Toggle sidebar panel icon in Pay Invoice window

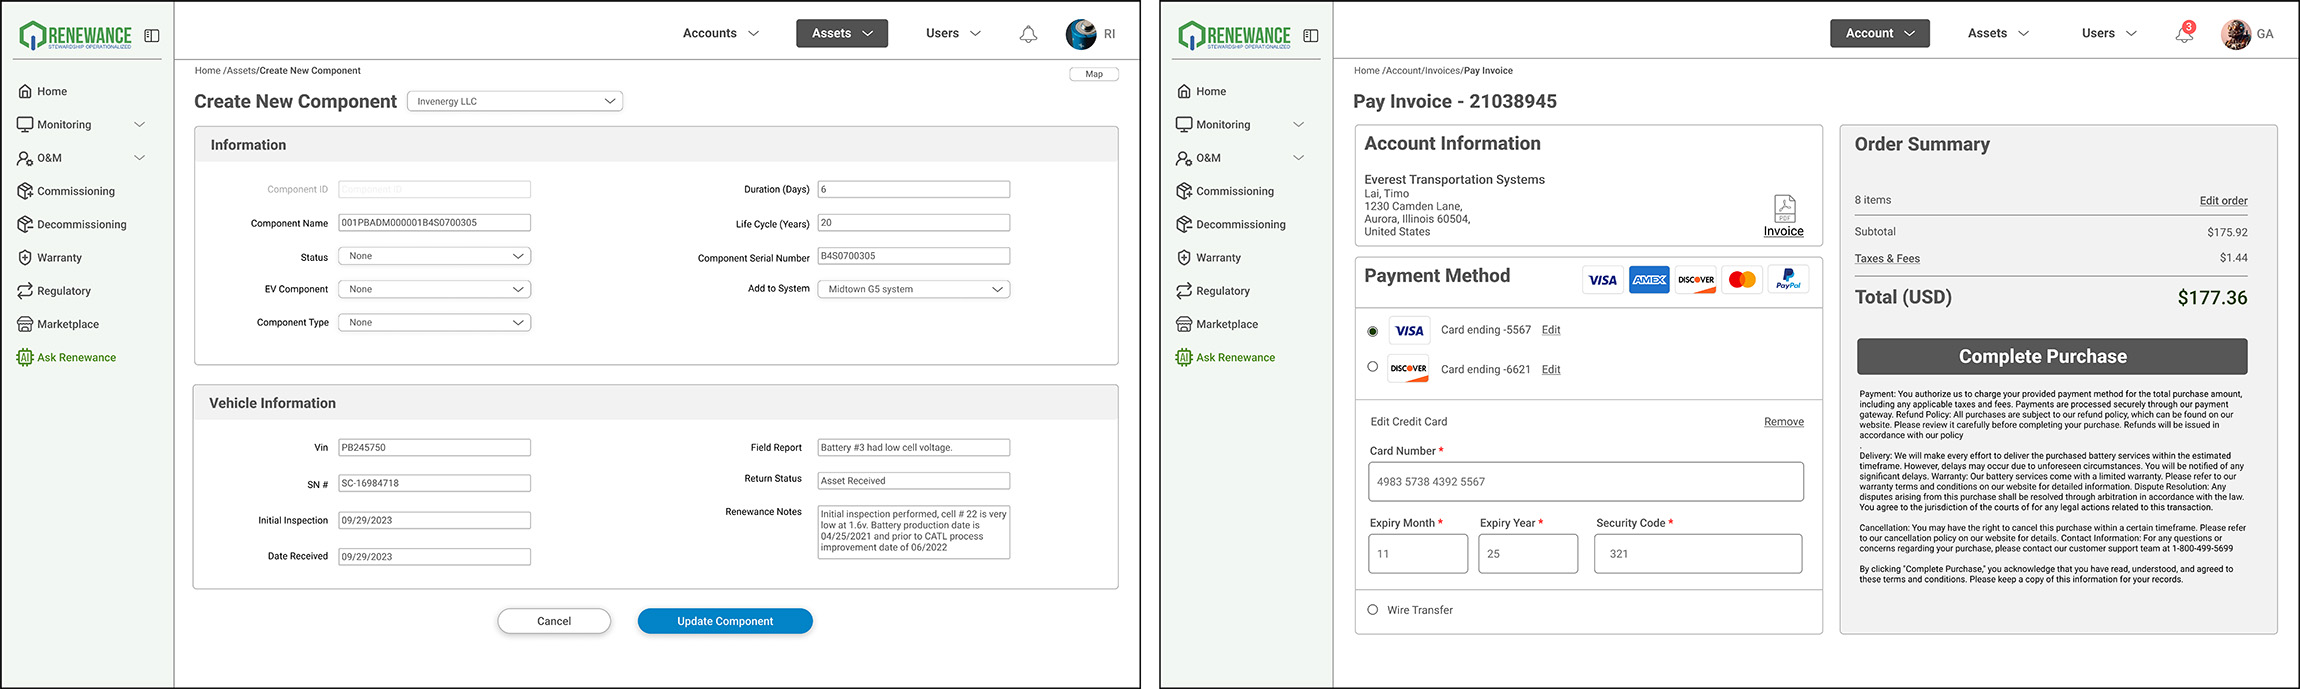coord(1311,35)
